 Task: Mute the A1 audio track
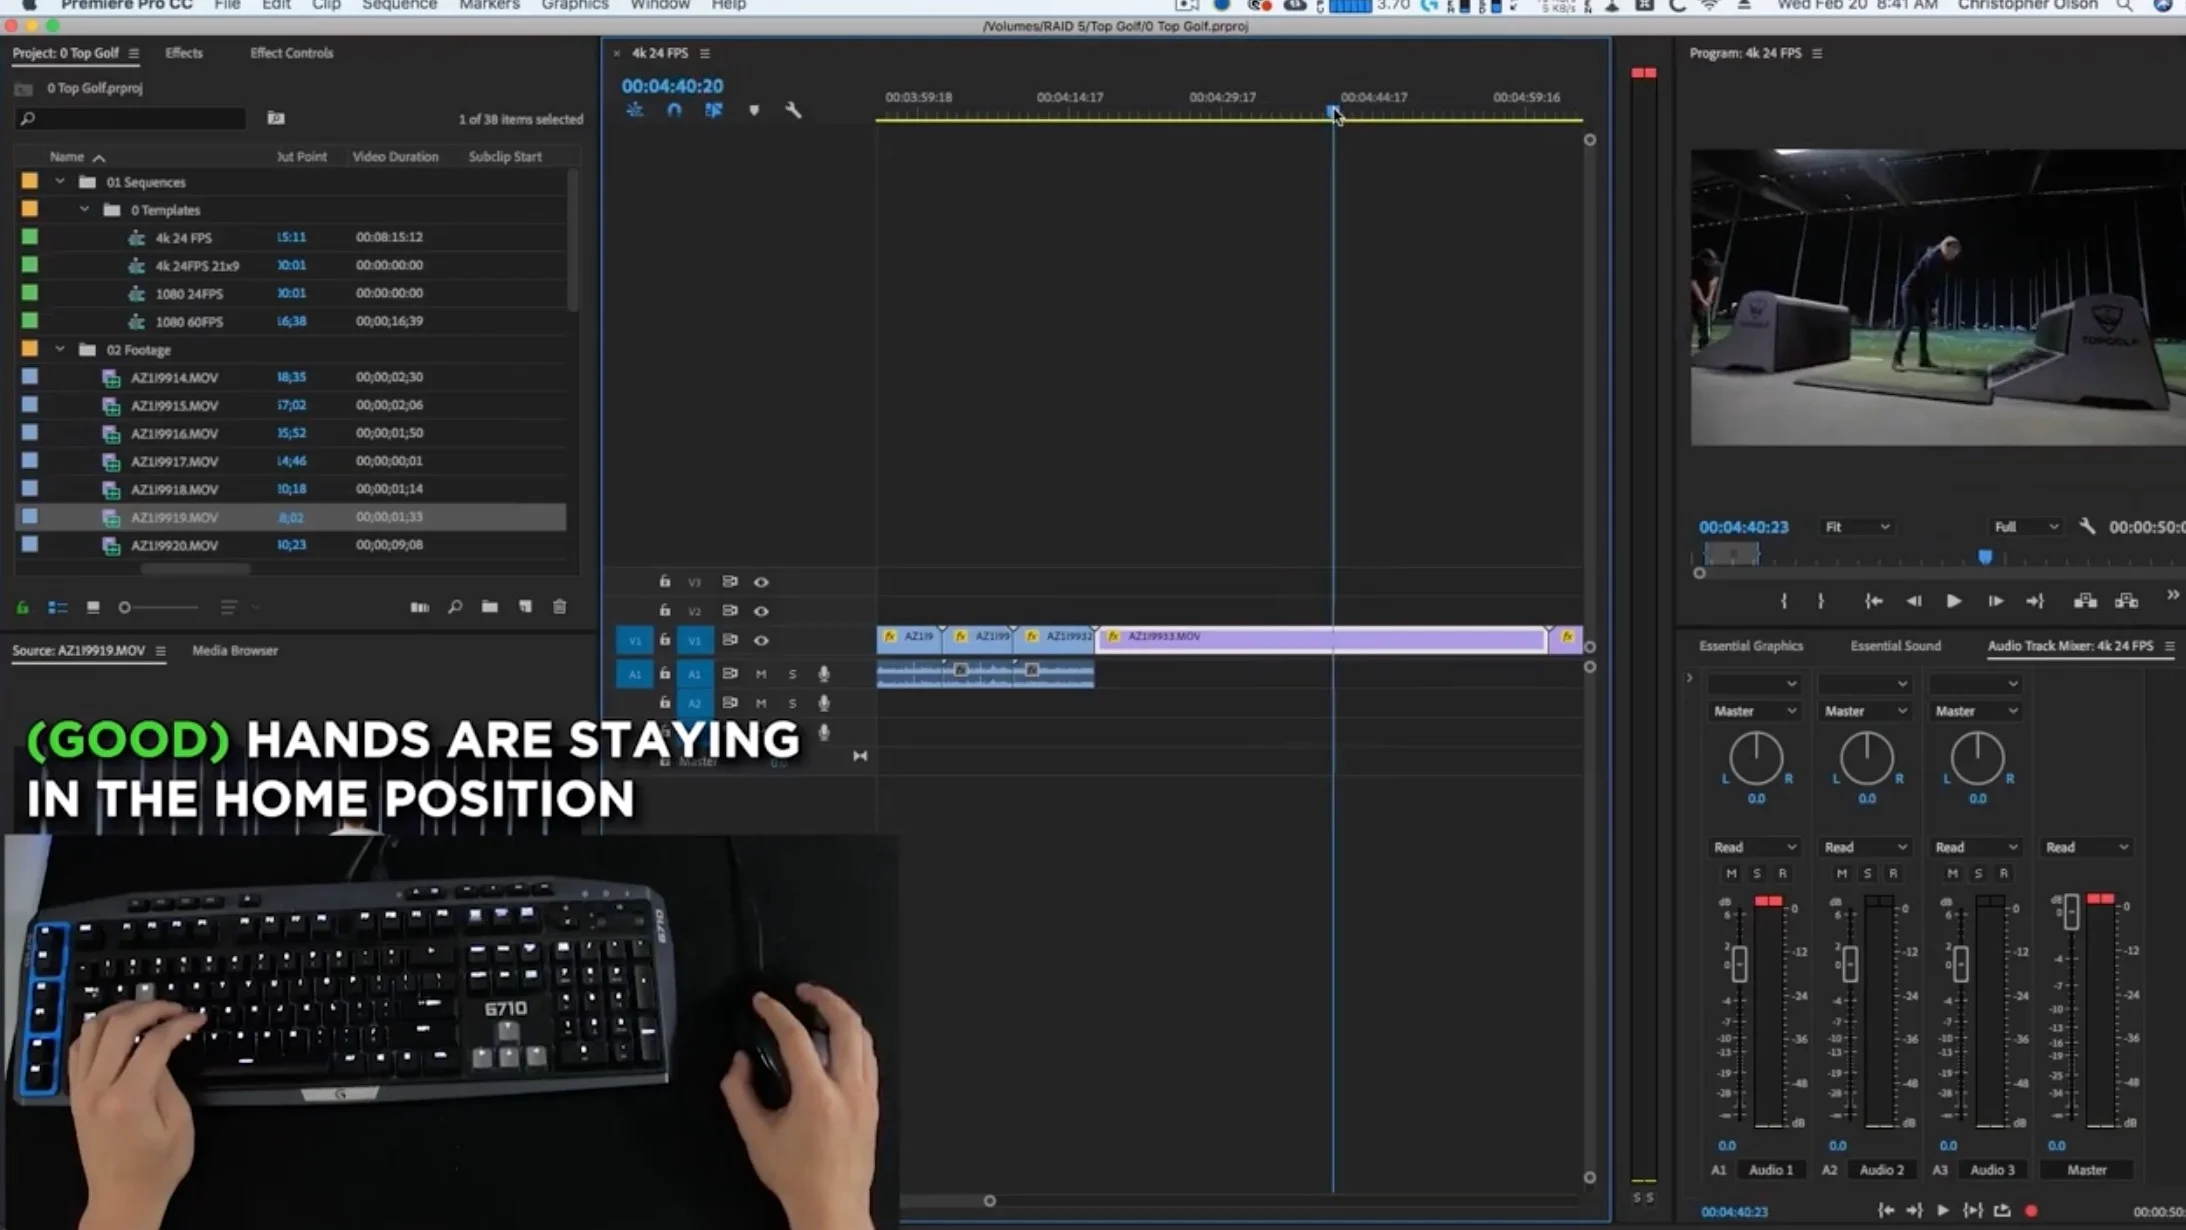(760, 674)
